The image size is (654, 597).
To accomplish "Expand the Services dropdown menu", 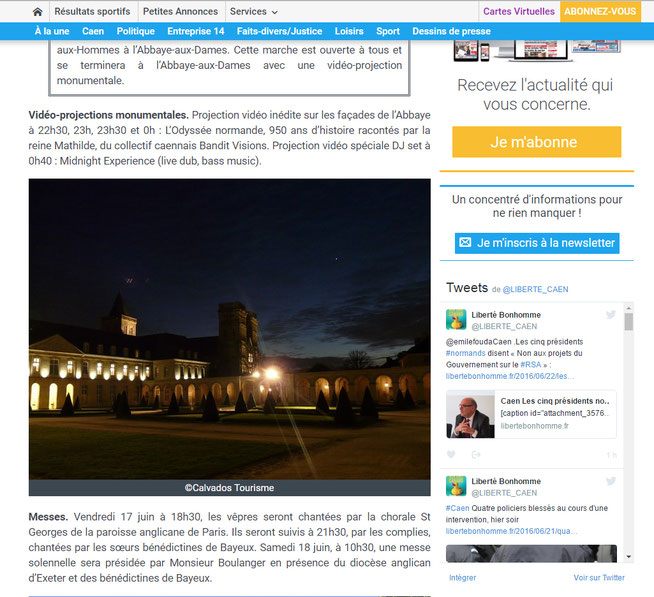I will pos(254,12).
